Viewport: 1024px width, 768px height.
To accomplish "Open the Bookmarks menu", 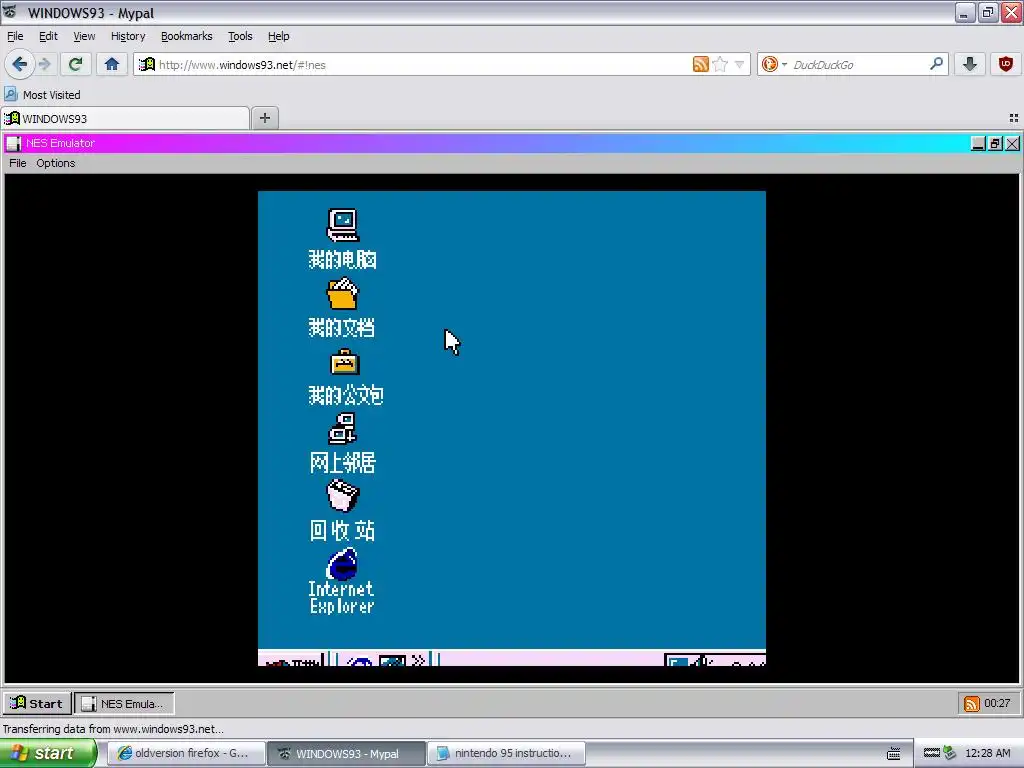I will point(187,36).
